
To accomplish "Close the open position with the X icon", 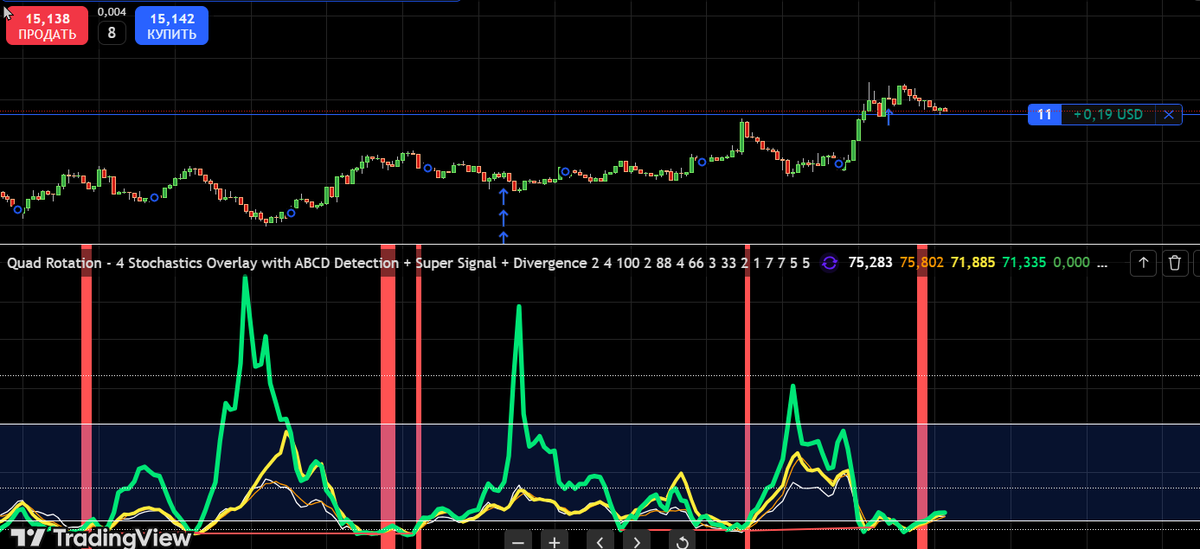I will pos(1167,115).
